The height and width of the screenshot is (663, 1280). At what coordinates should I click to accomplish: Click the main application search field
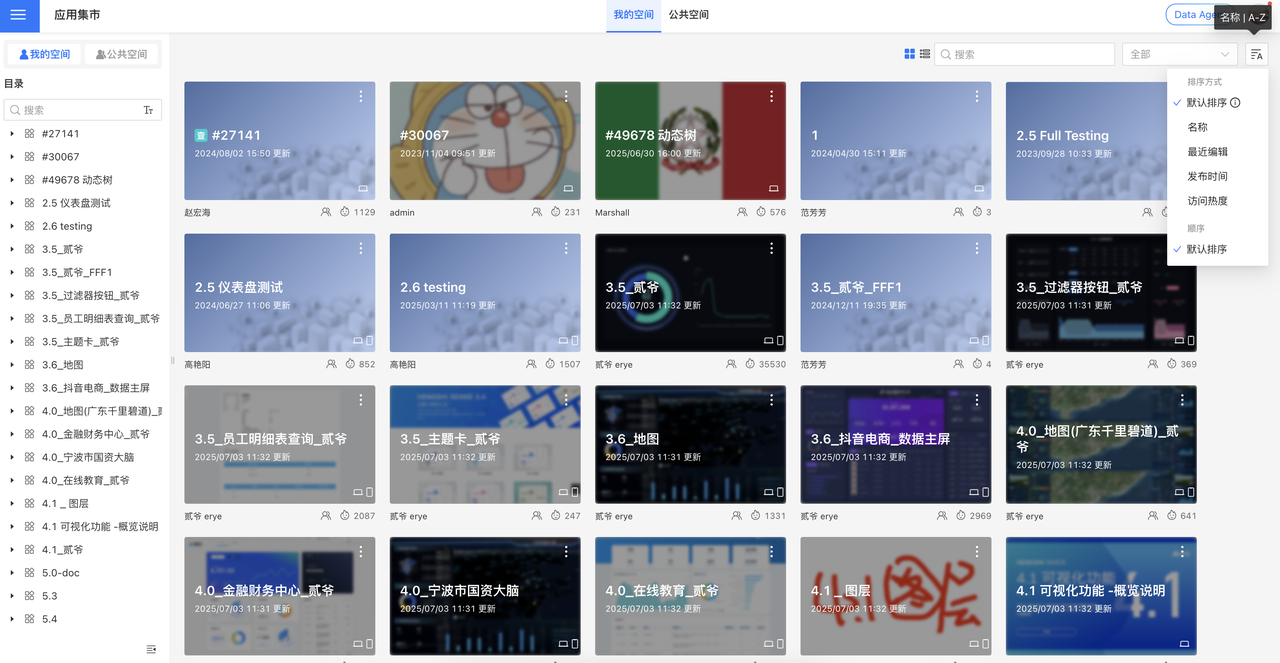pyautogui.click(x=1024, y=54)
